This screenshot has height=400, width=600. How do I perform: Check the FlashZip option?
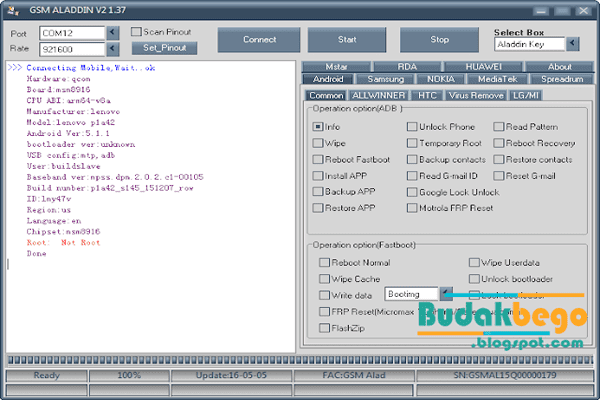(x=324, y=328)
